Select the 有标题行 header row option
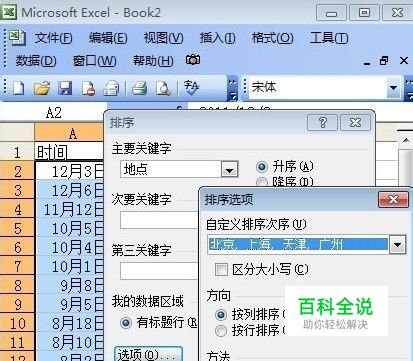Image resolution: width=413 pixels, height=361 pixels. pos(126,323)
